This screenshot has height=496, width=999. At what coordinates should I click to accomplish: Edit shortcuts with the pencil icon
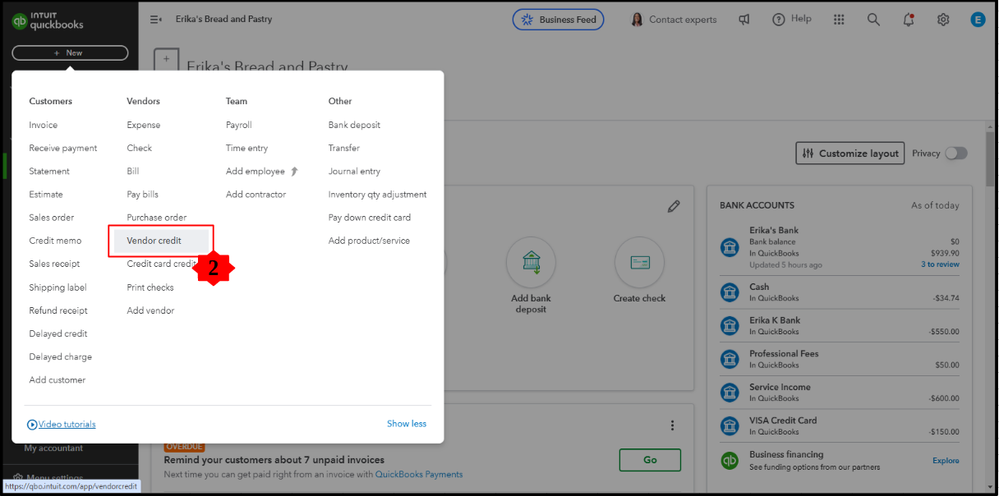tap(673, 206)
